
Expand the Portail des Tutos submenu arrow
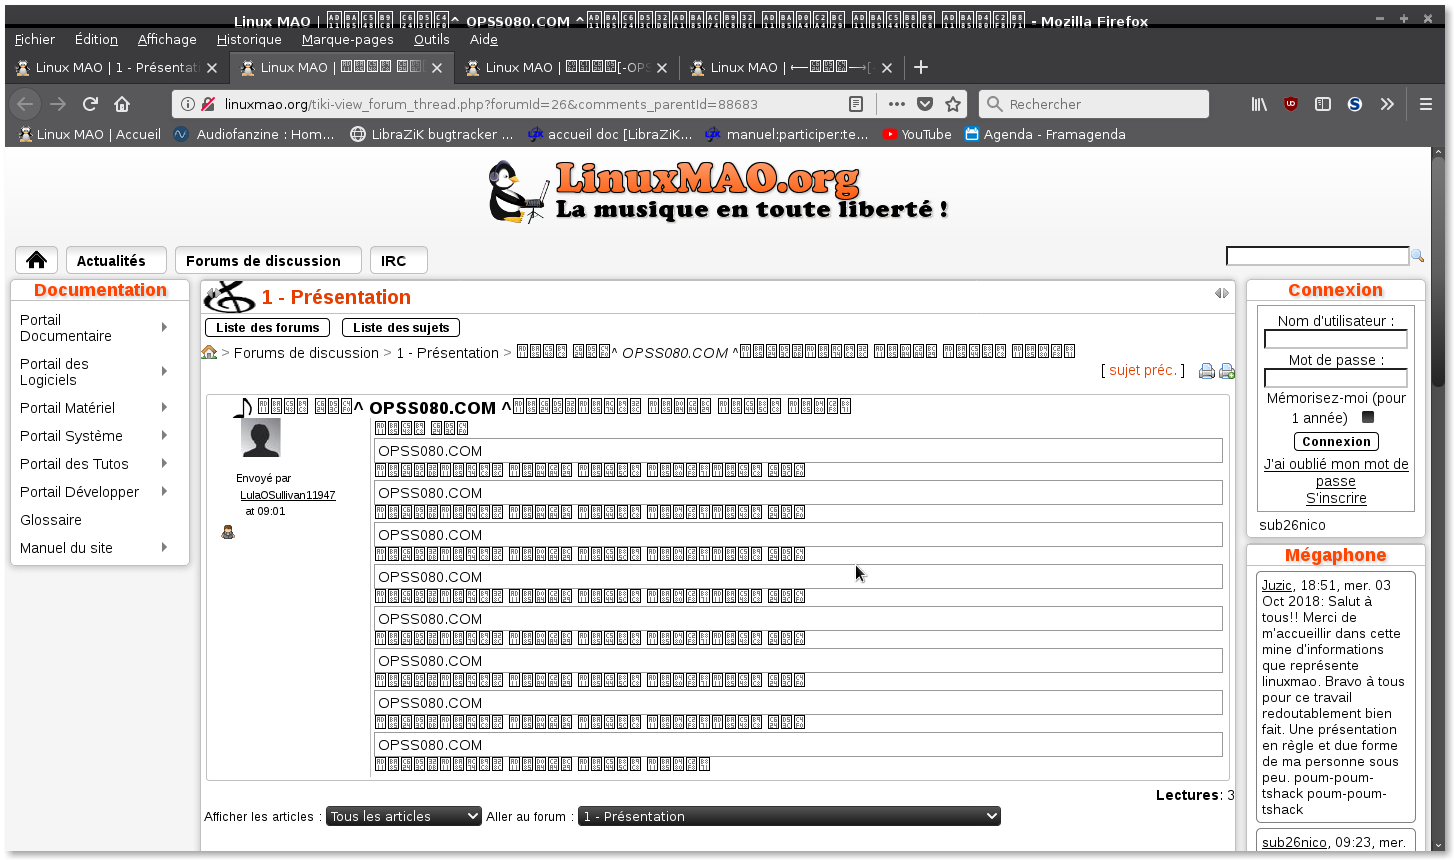(x=164, y=463)
